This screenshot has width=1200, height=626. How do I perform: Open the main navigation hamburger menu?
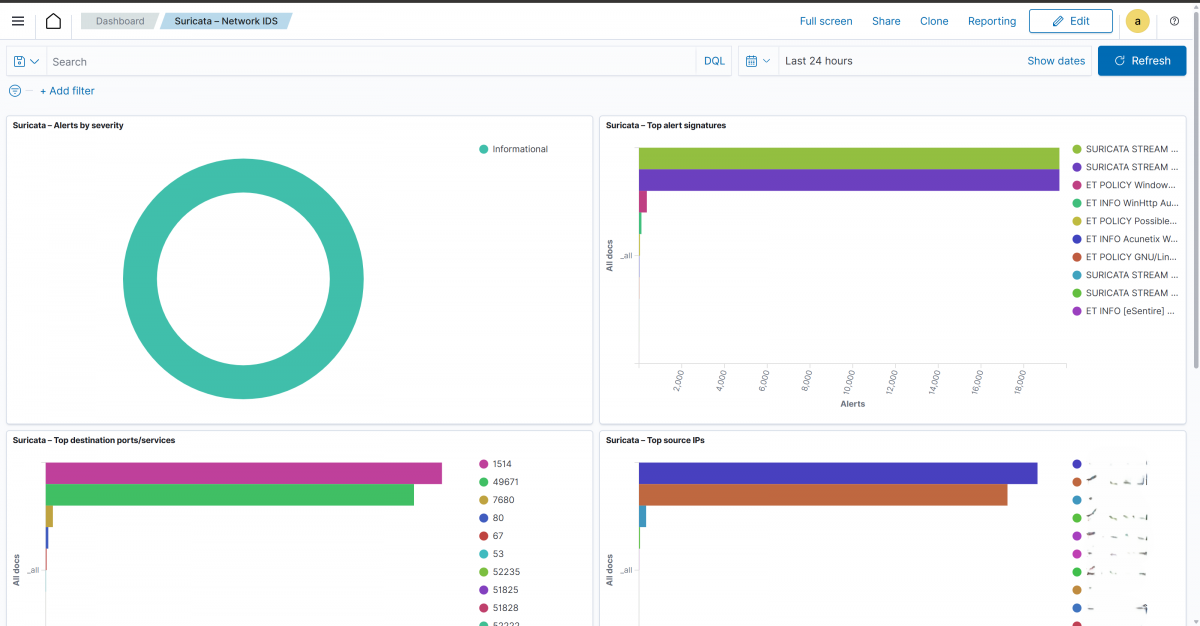click(18, 20)
